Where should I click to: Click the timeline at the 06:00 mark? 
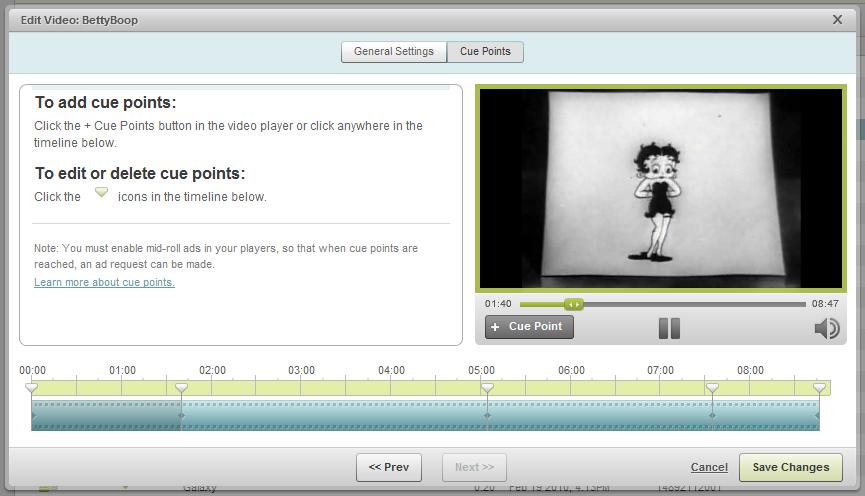[571, 387]
